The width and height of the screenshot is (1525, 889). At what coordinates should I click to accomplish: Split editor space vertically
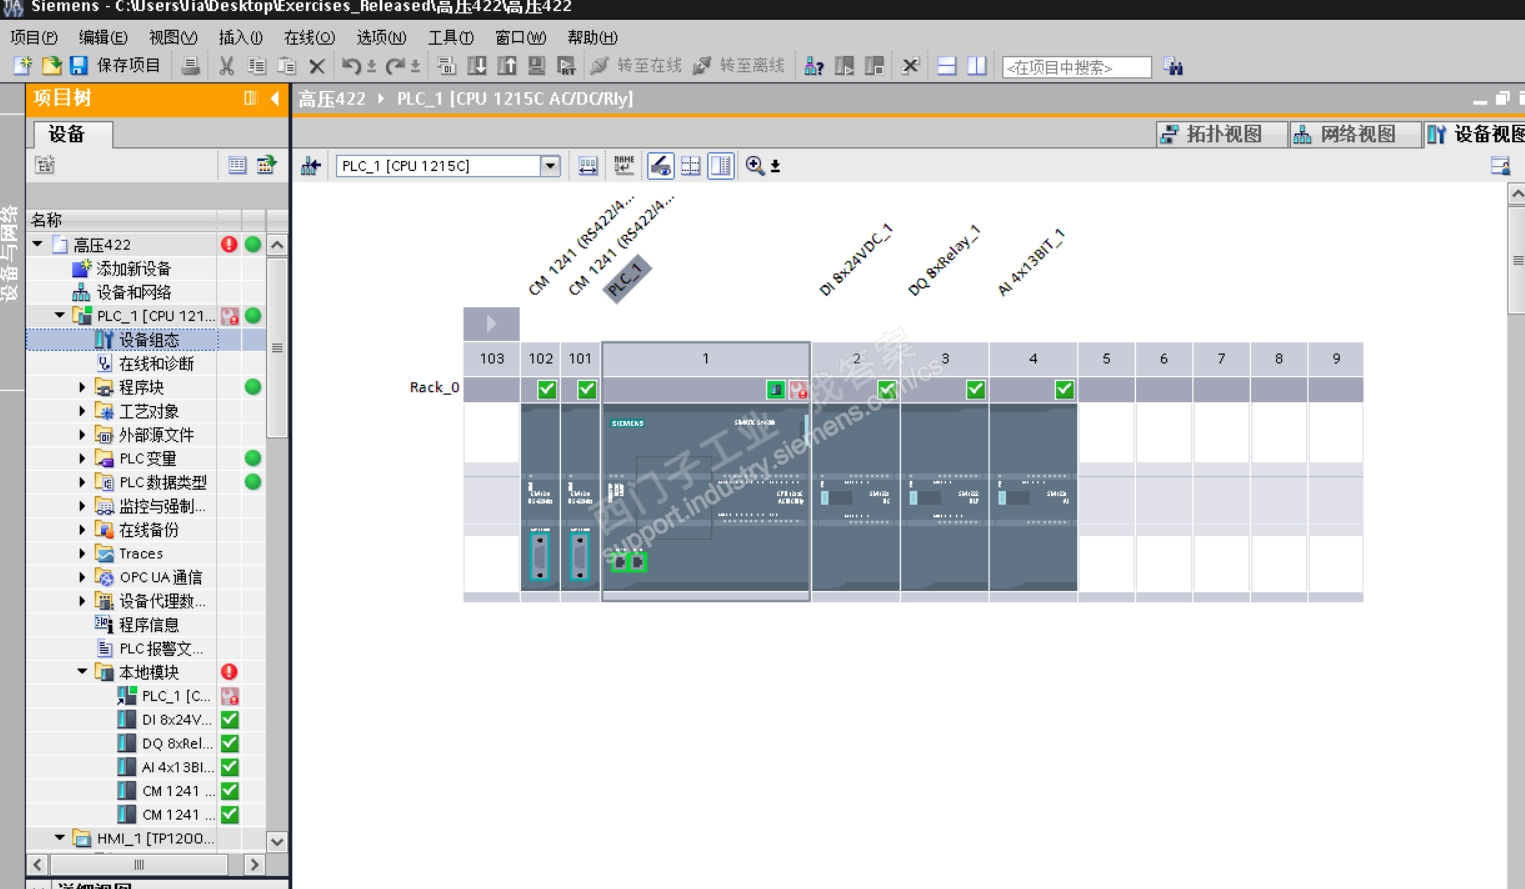977,66
